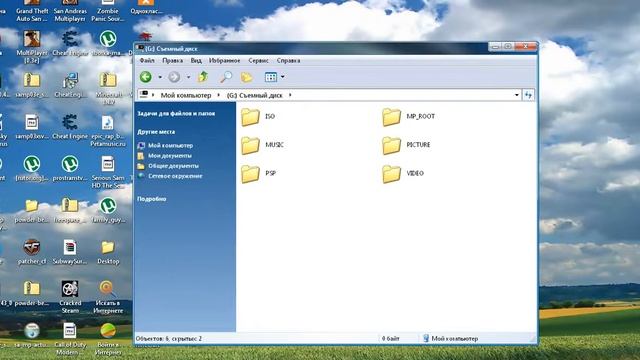
Task: Open the Сервис menu
Action: [258, 60]
